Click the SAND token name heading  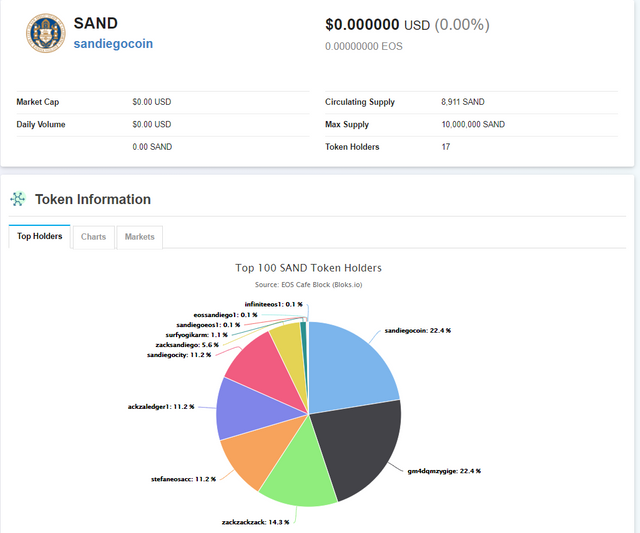(96, 23)
